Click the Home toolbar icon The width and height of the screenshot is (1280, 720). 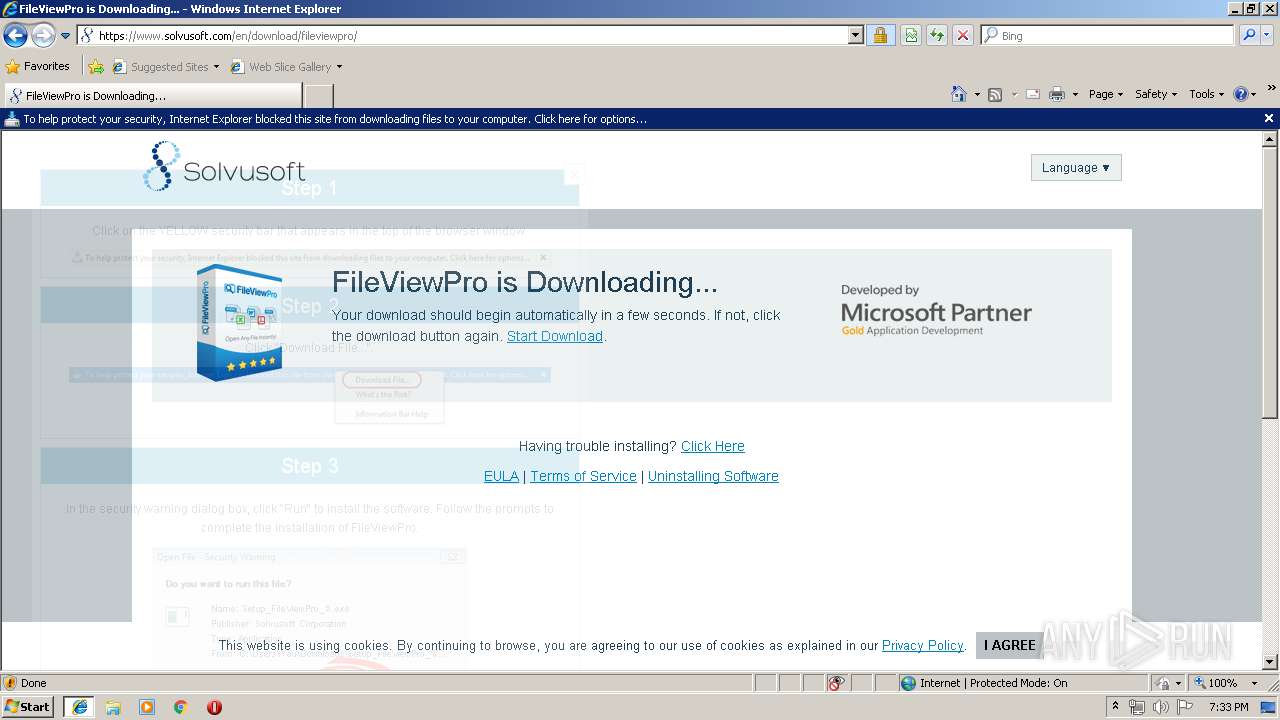click(959, 94)
